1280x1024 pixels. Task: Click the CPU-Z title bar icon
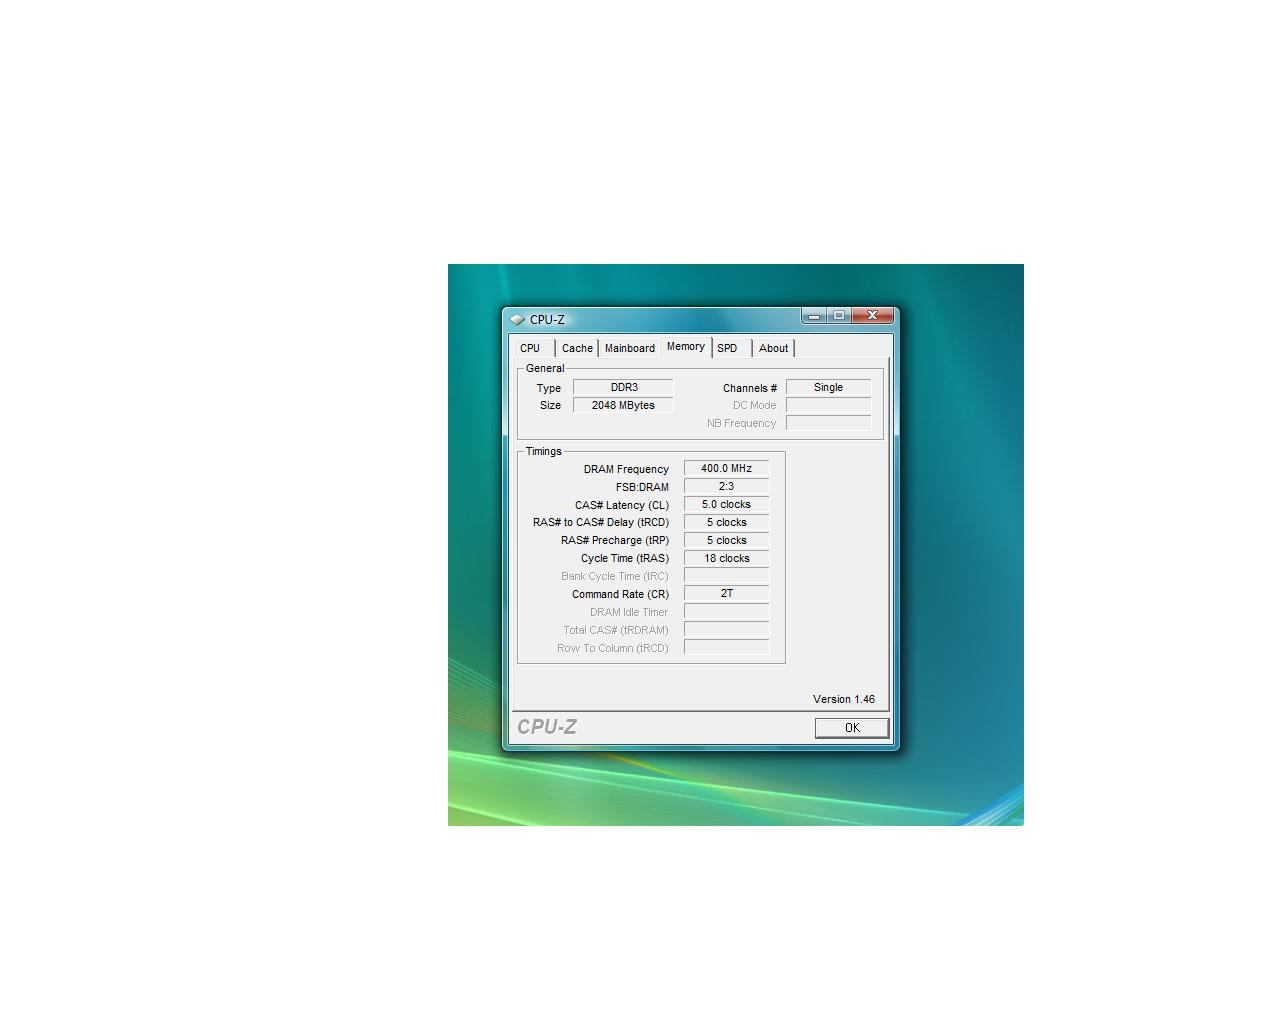tap(517, 320)
